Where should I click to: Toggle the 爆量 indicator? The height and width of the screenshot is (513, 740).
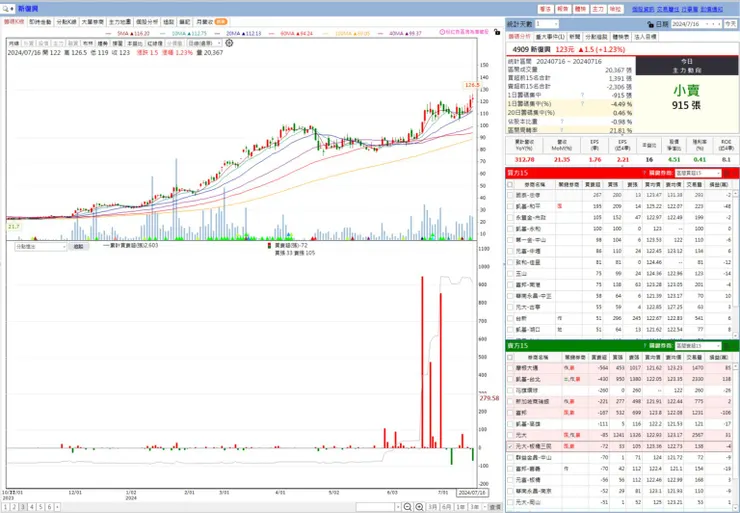pos(117,43)
